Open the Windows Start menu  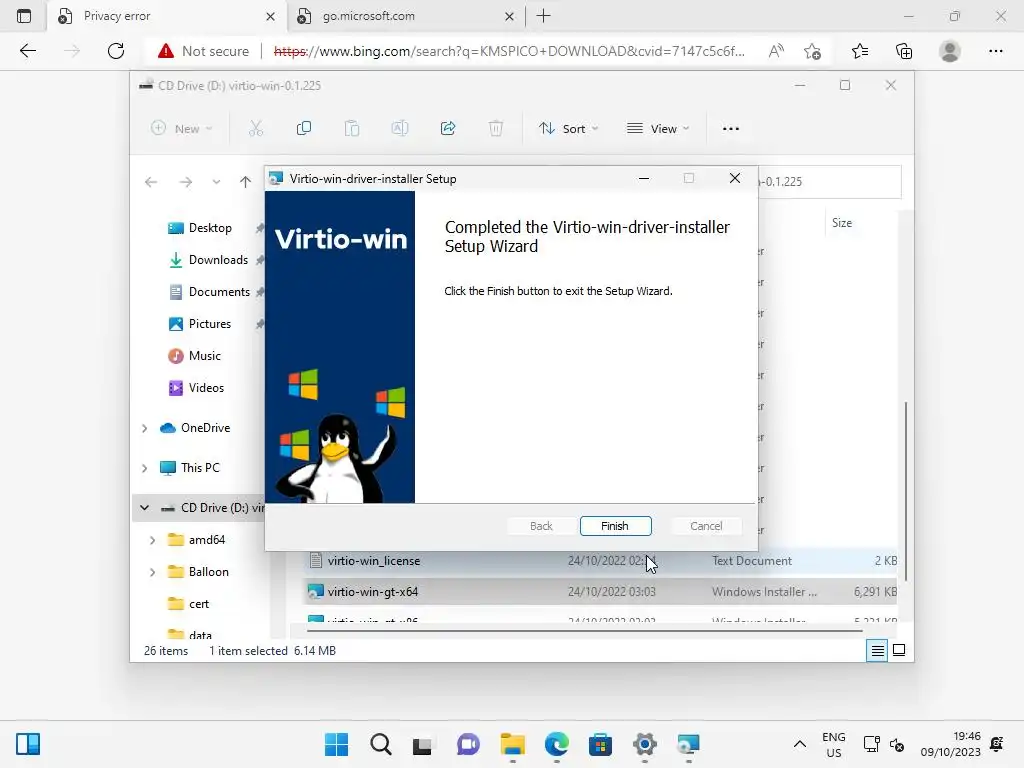tap(336, 744)
